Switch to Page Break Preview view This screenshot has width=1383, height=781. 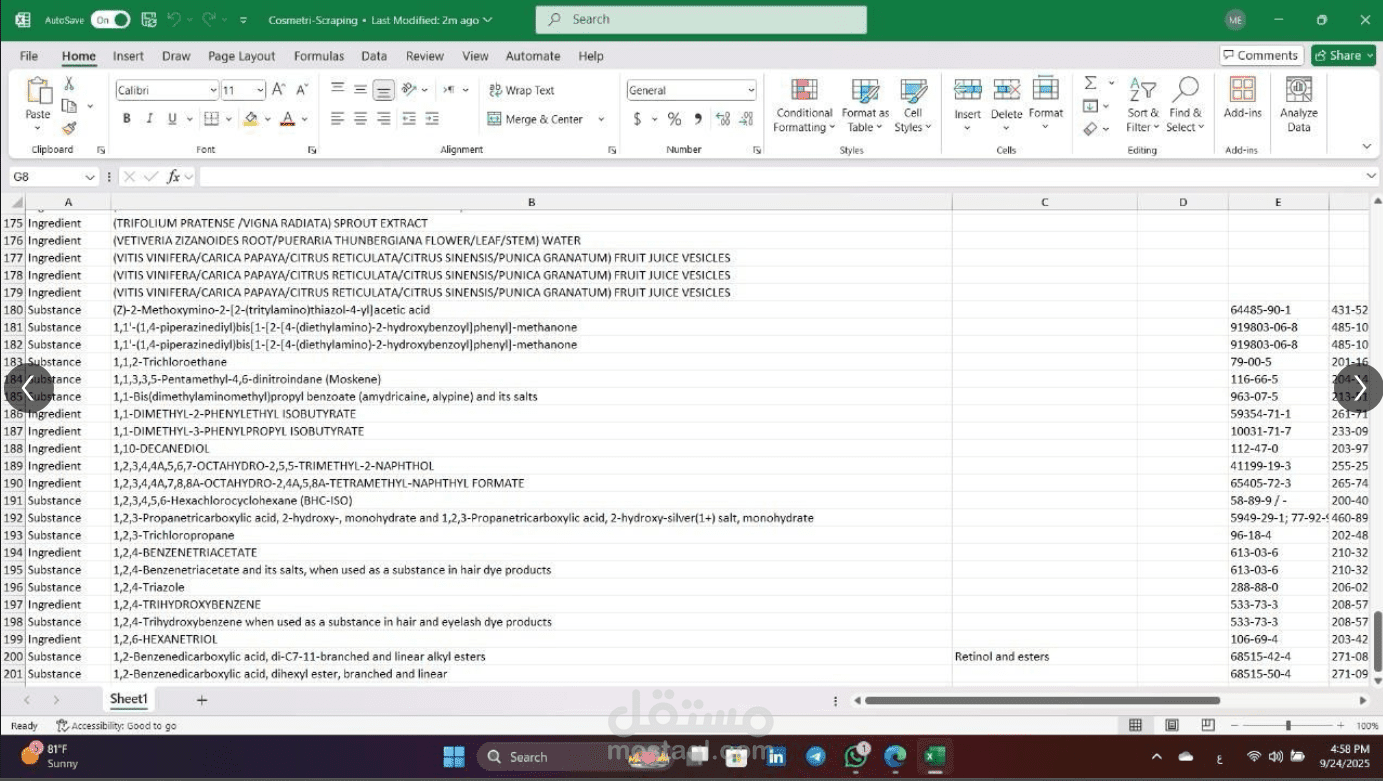(1207, 725)
